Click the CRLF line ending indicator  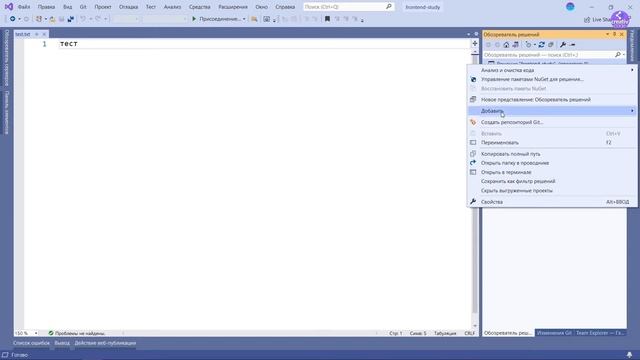pyautogui.click(x=469, y=333)
